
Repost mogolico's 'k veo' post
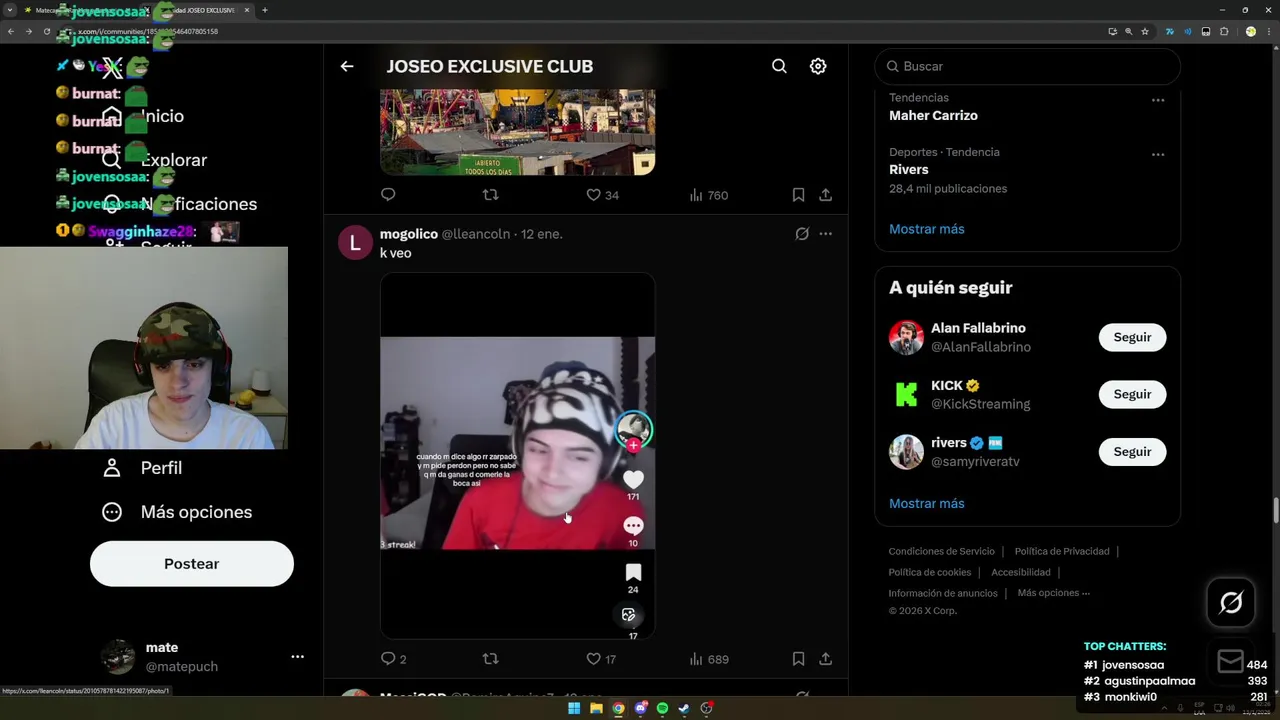(x=490, y=659)
